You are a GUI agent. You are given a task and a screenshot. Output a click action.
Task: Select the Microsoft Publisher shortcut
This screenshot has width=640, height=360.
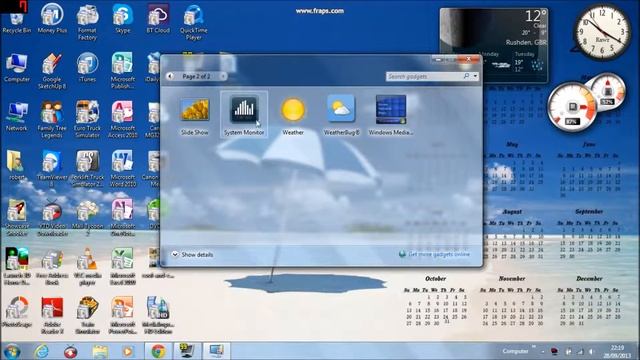click(x=122, y=71)
